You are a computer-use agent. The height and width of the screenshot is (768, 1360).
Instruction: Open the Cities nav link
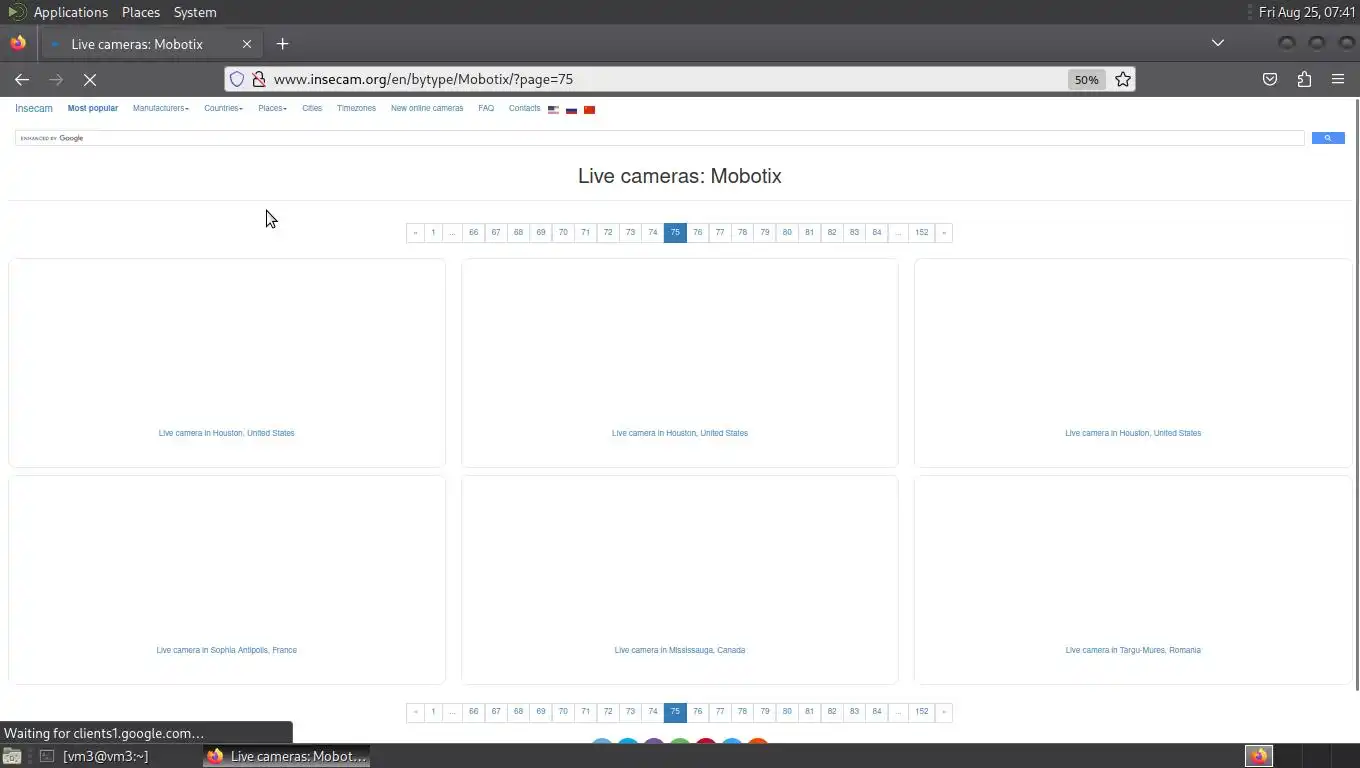(312, 108)
